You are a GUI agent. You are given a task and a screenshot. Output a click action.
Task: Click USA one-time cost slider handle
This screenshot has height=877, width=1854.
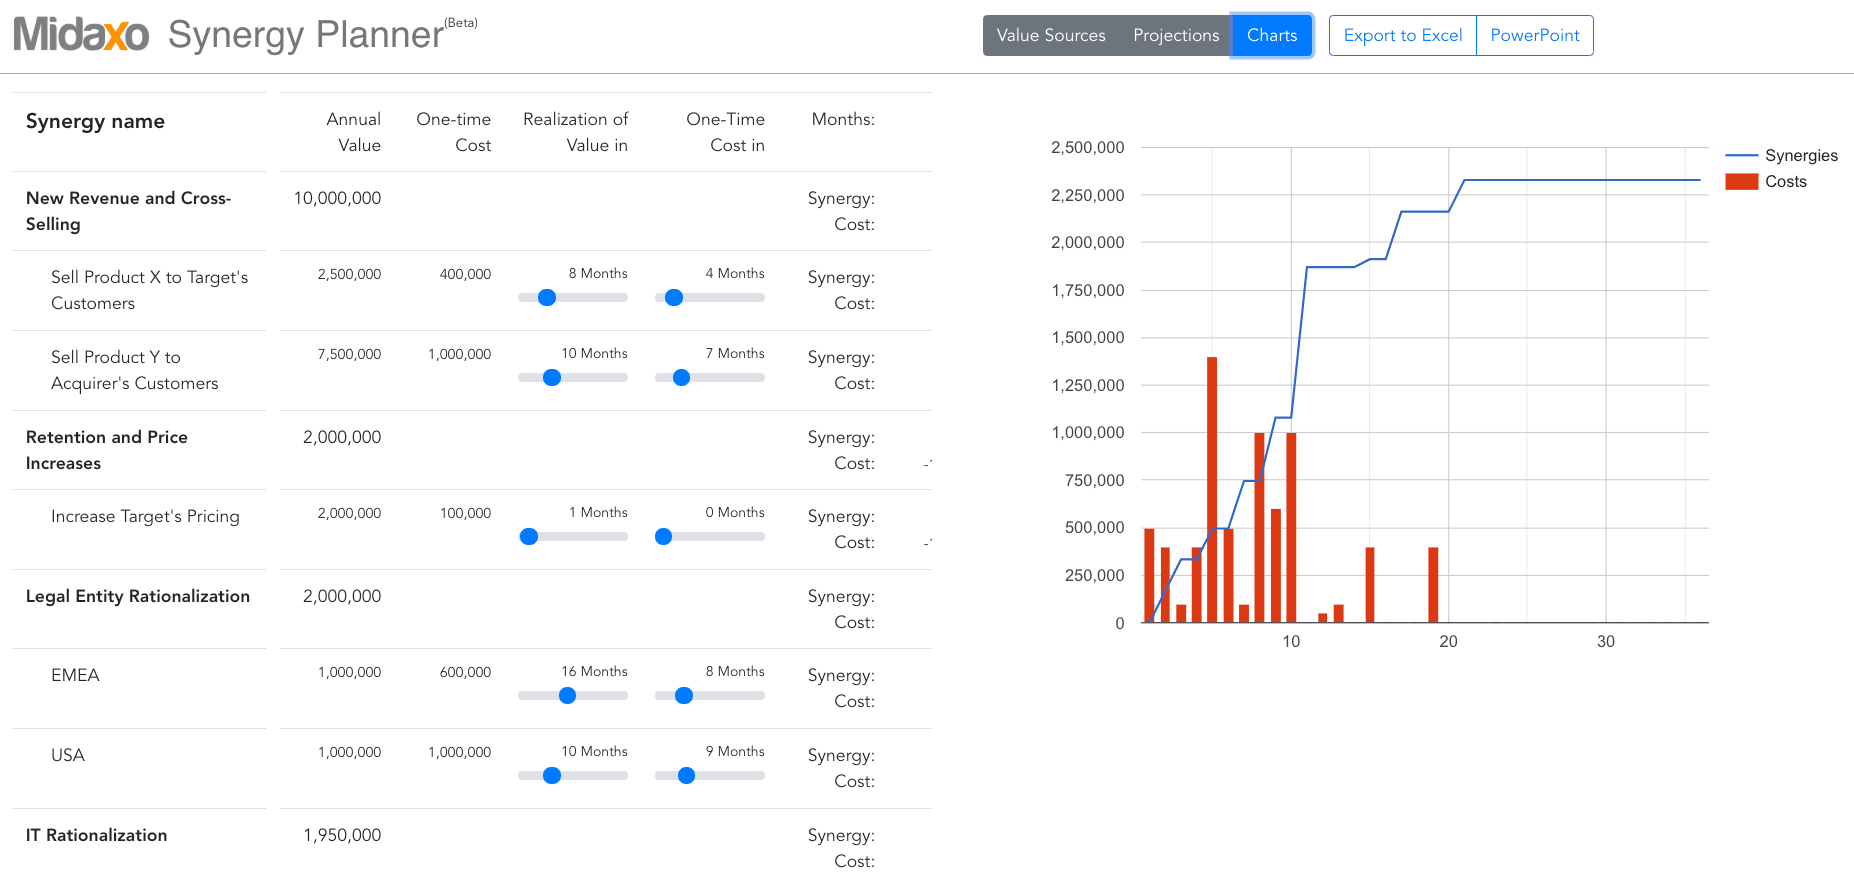(686, 776)
